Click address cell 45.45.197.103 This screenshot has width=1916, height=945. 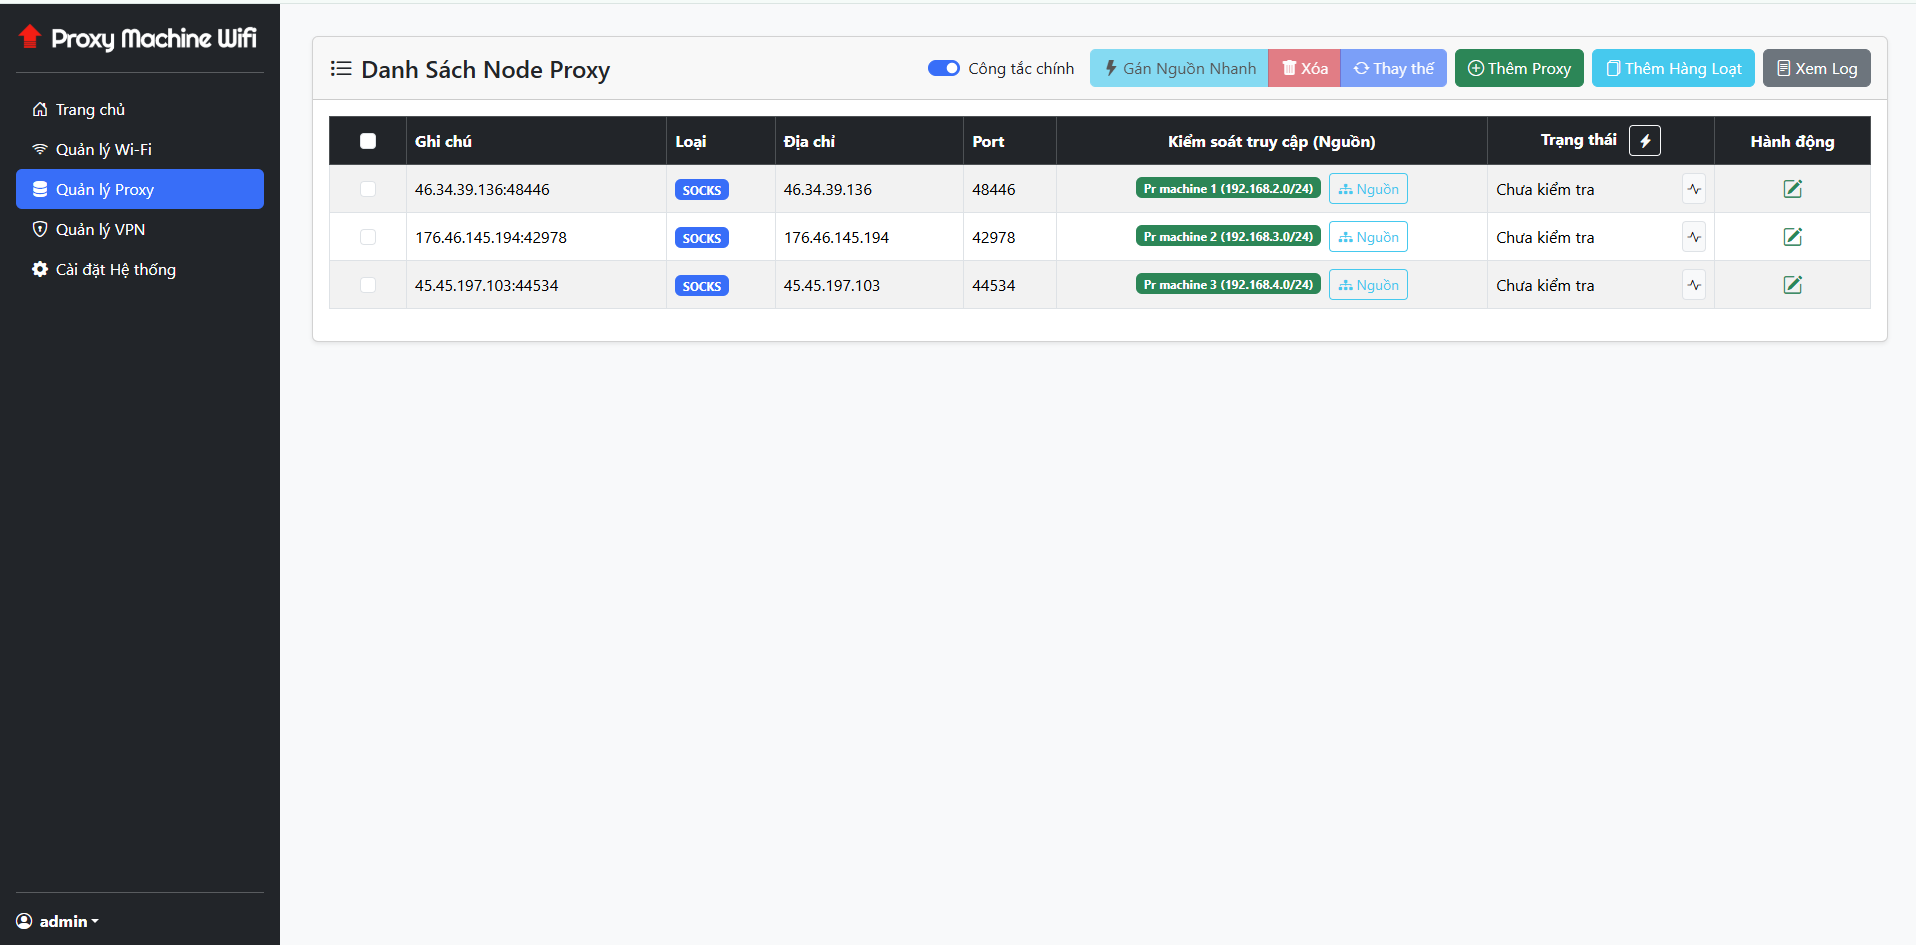coord(832,285)
